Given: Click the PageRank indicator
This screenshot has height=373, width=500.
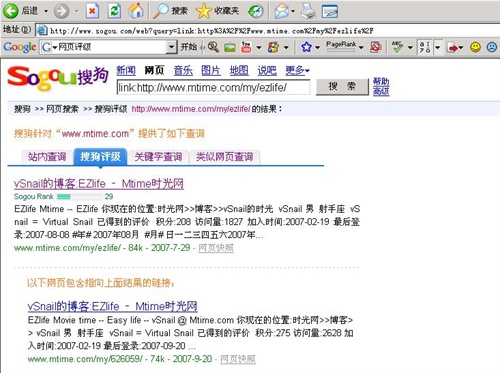Looking at the screenshot, I should pos(341,47).
